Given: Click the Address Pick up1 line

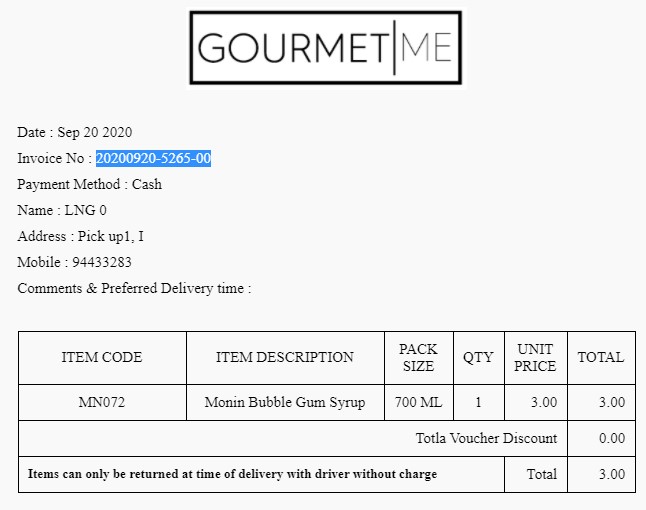Looking at the screenshot, I should click(80, 236).
